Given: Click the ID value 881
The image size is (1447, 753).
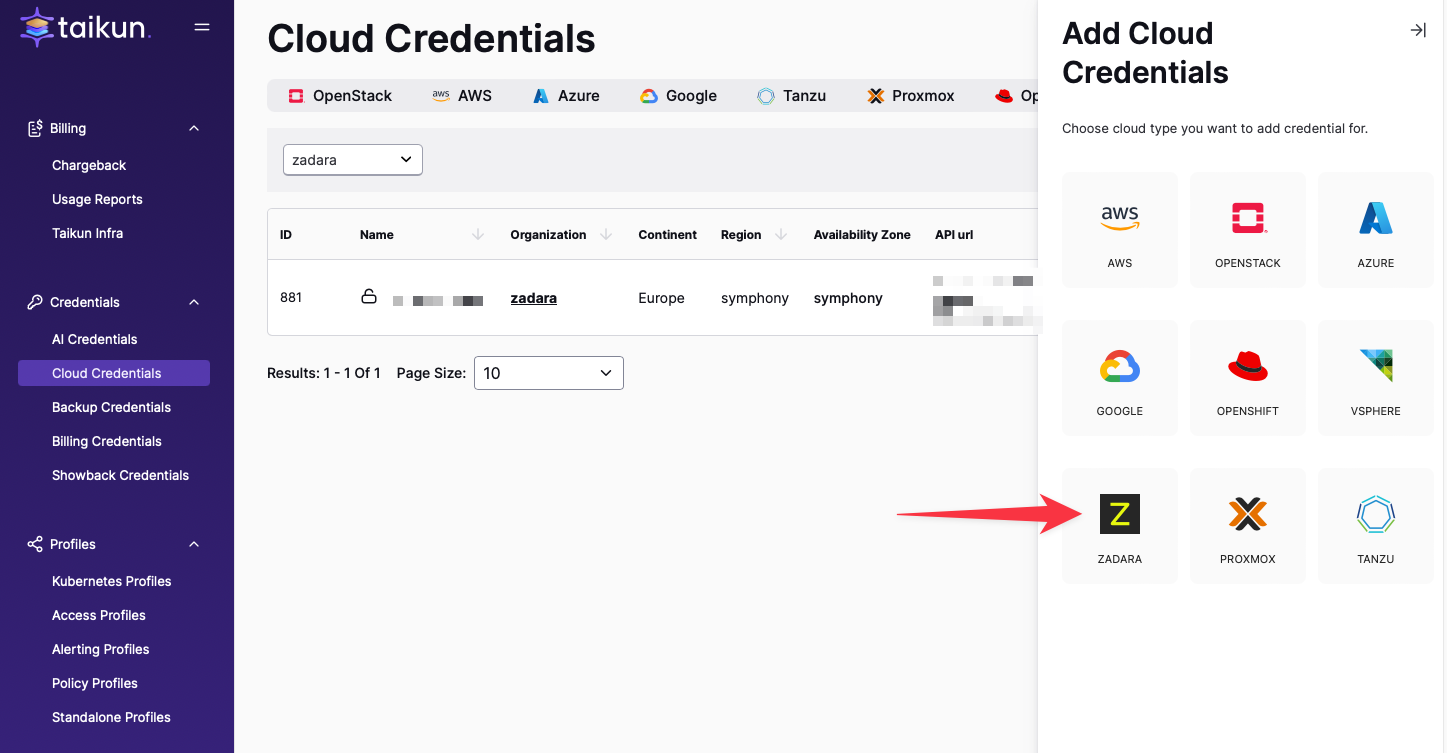Looking at the screenshot, I should (291, 298).
